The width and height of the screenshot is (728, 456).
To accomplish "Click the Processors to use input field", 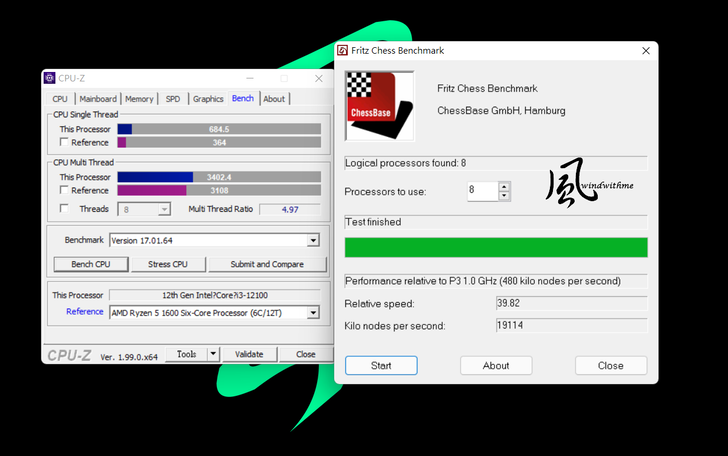I will tap(482, 191).
